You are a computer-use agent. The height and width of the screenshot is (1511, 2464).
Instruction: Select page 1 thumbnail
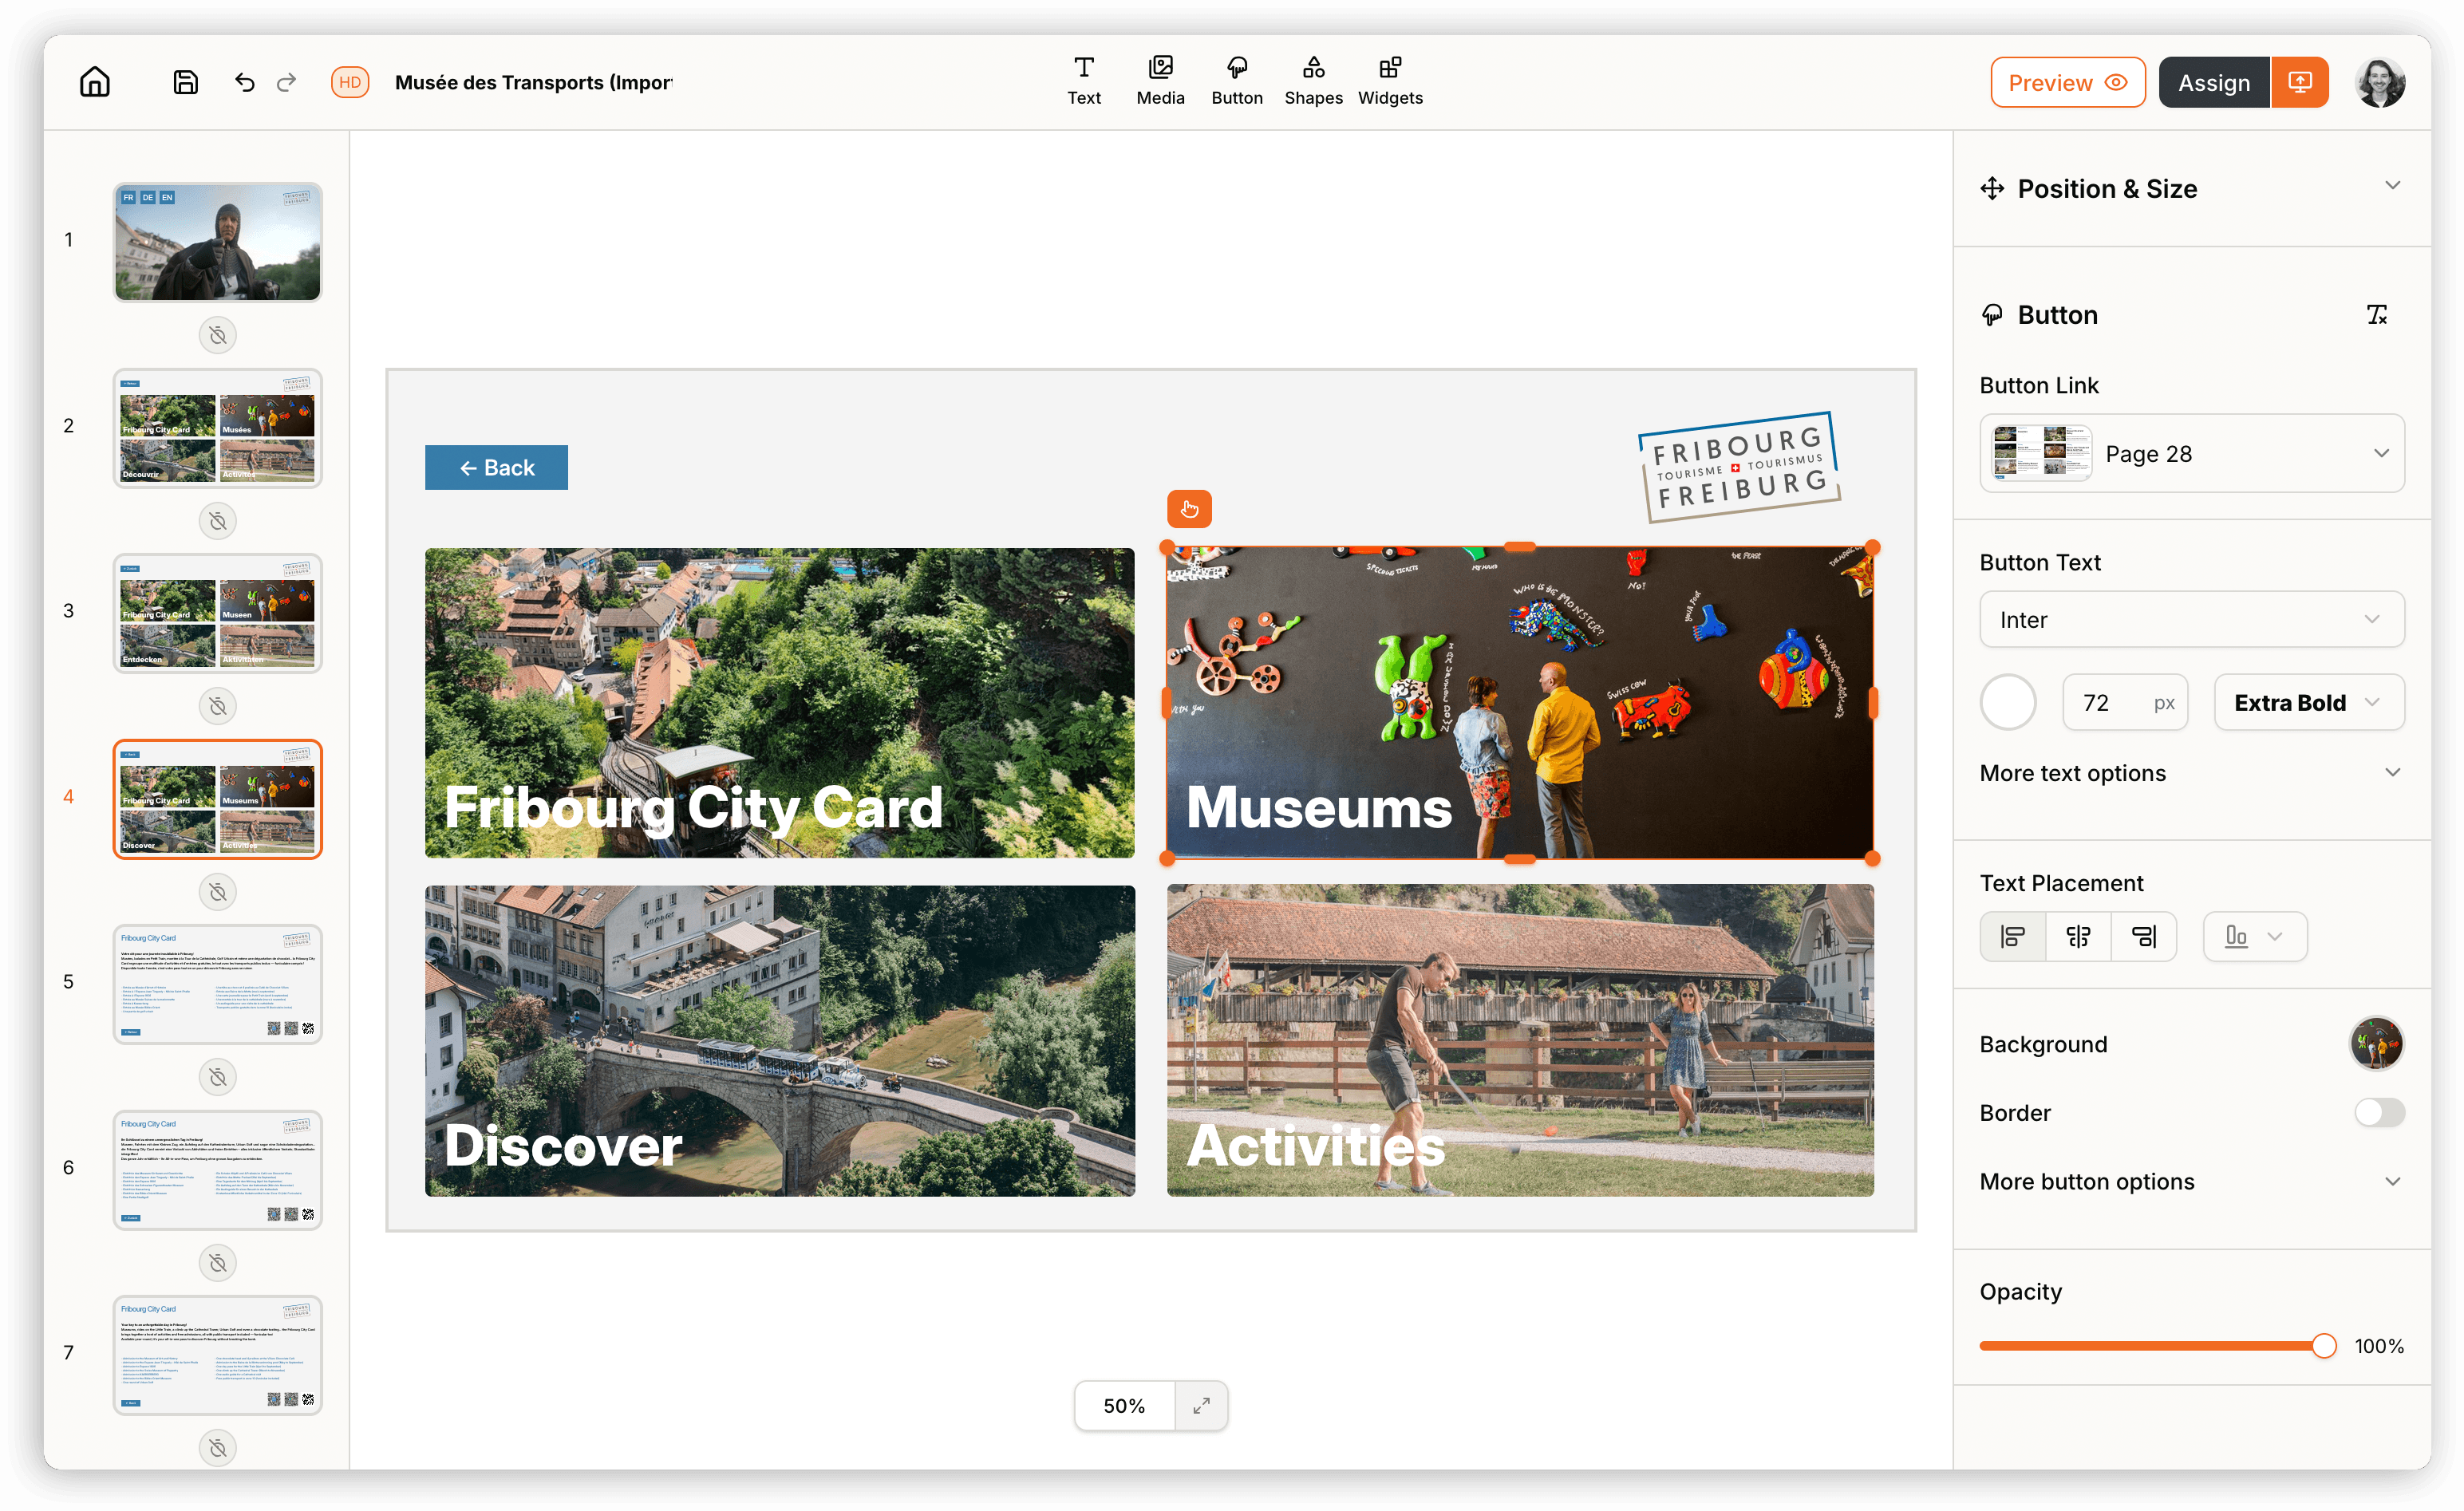[x=218, y=241]
